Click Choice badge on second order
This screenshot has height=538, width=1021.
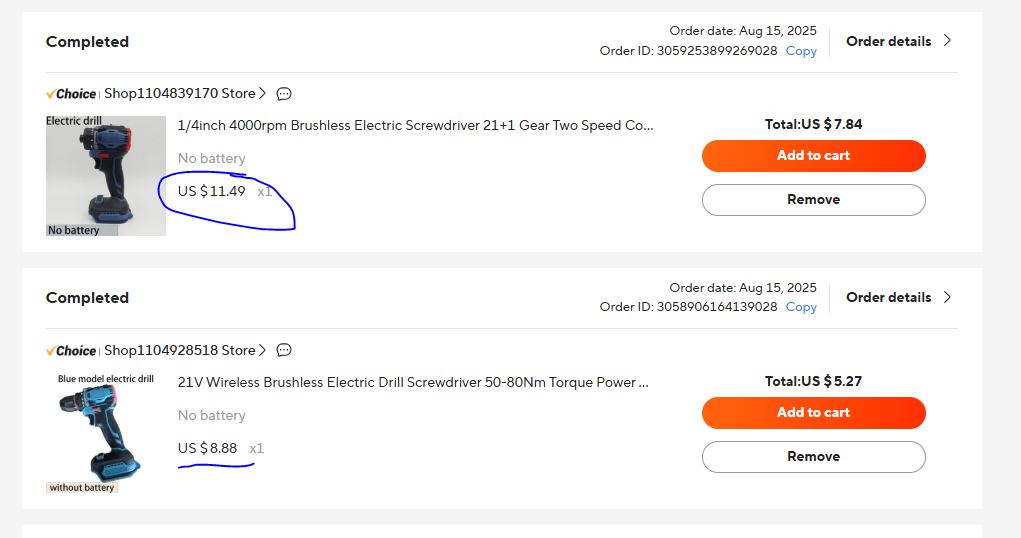click(x=72, y=351)
